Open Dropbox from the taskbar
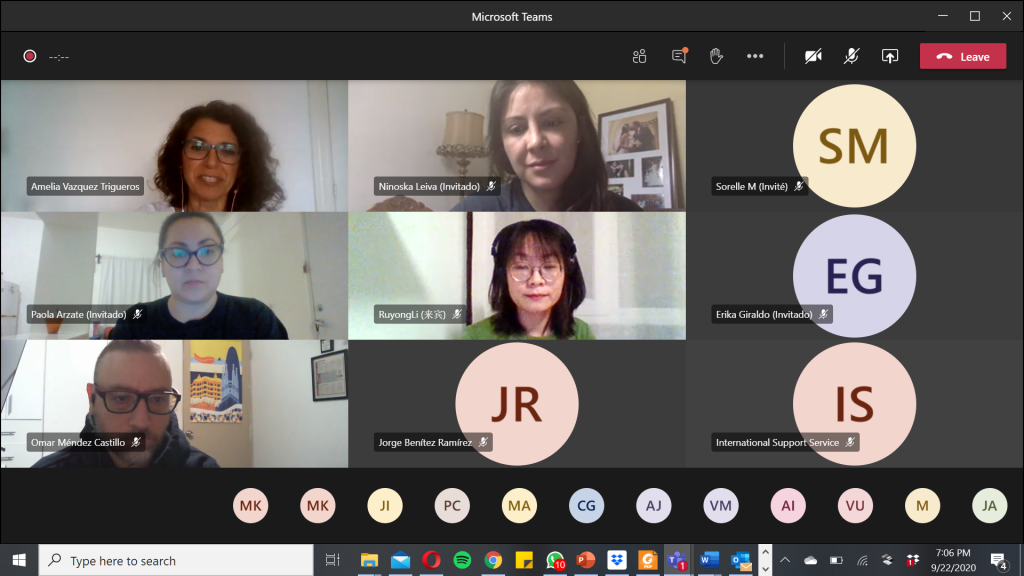The width and height of the screenshot is (1024, 576). (616, 560)
